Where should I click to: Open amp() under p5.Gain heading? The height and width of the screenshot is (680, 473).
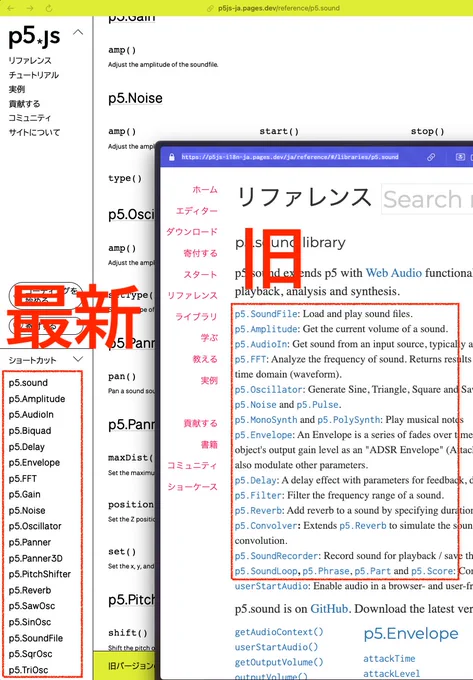coord(122,50)
